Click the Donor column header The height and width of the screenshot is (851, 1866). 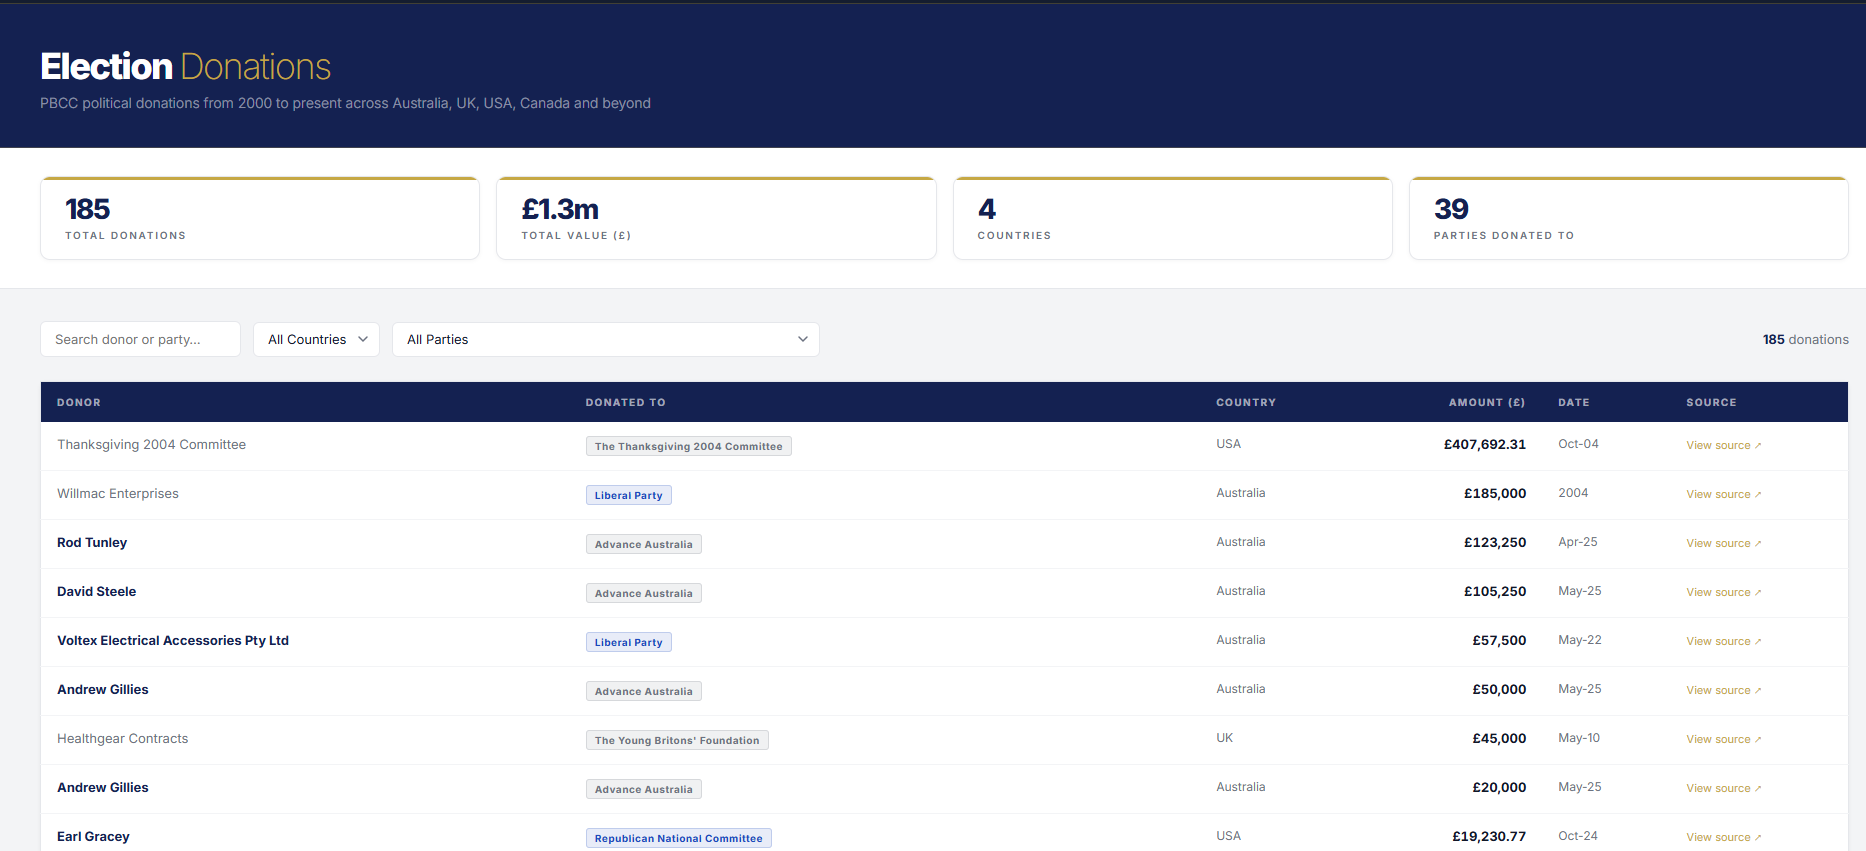click(x=79, y=402)
